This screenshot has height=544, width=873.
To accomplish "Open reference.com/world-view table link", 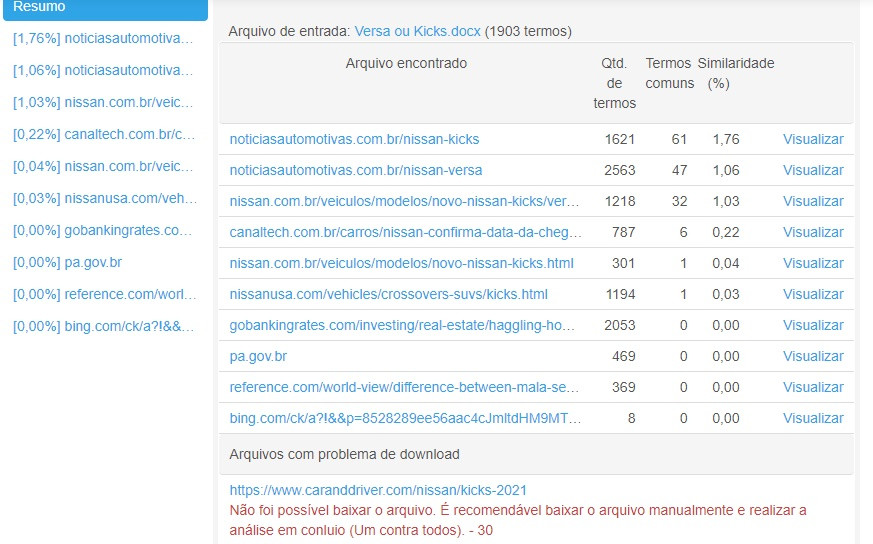I will (404, 388).
